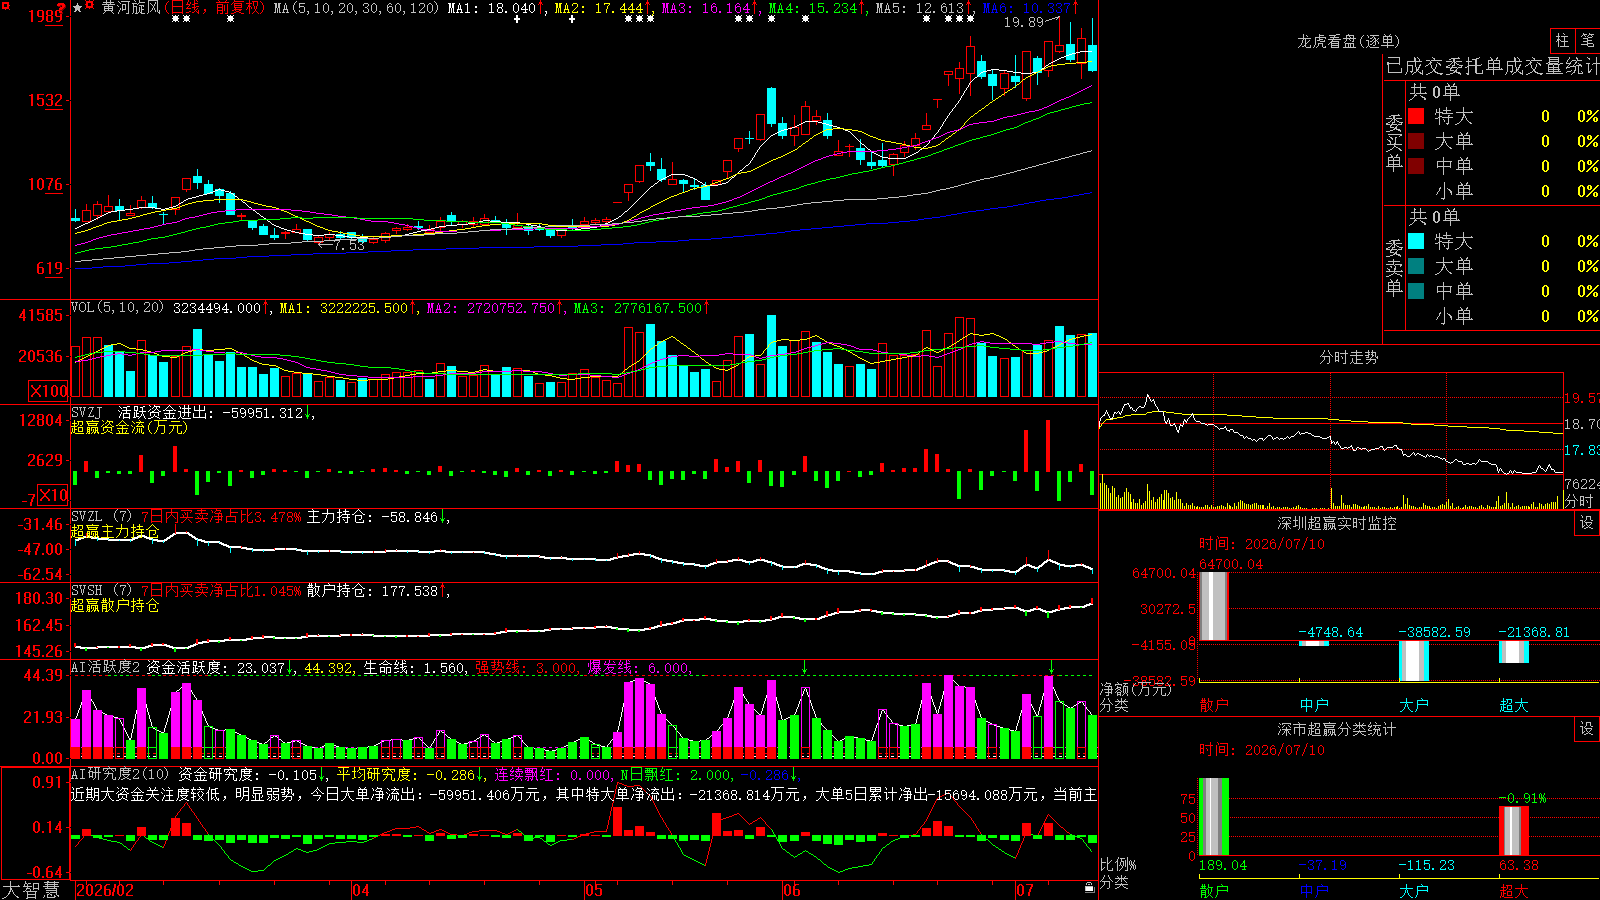Click the 超赢主力持仓 label

115,531
